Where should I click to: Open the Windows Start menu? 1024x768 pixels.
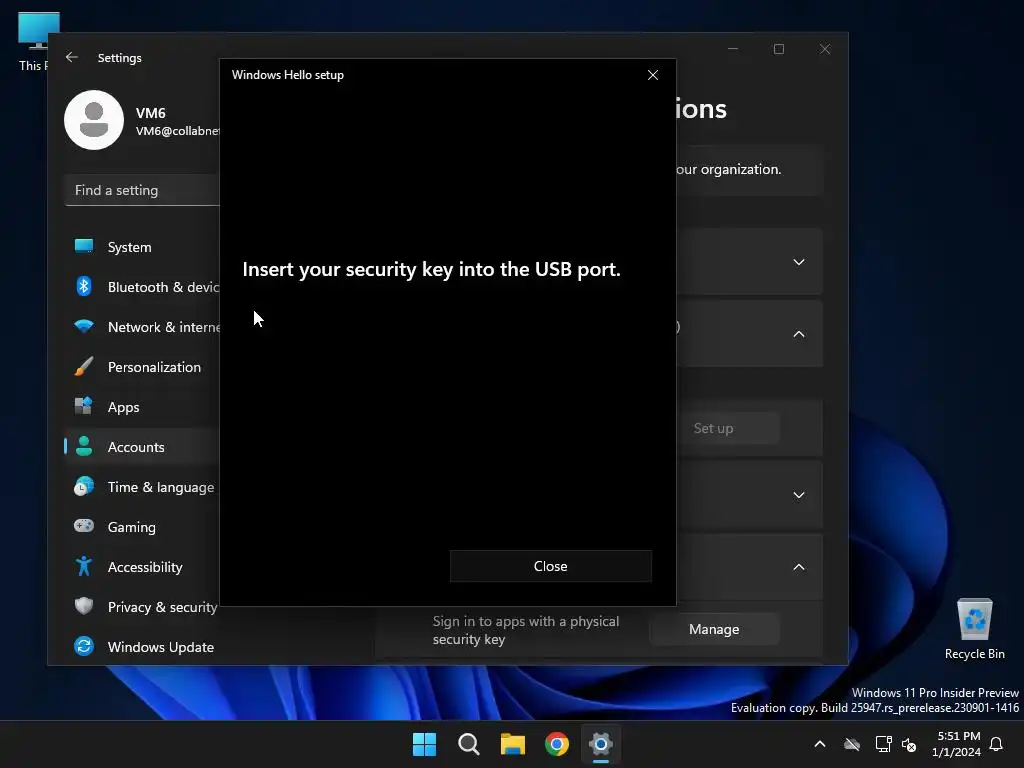(x=424, y=744)
